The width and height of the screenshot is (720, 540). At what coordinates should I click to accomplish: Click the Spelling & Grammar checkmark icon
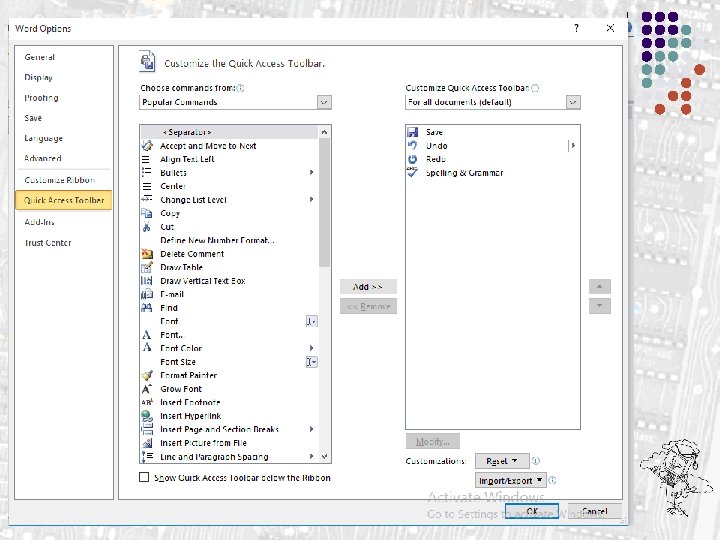(412, 173)
